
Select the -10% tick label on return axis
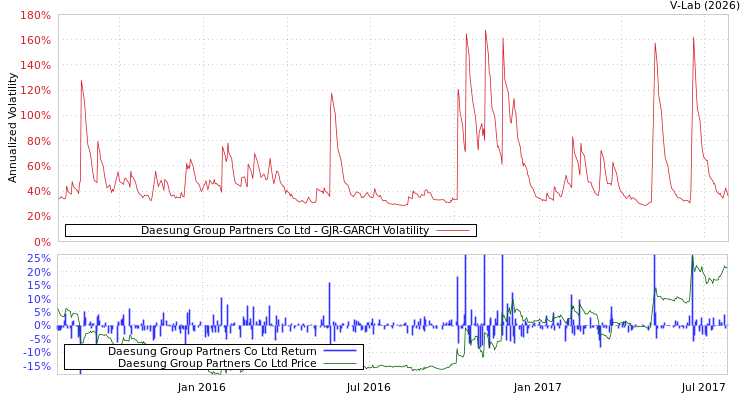pyautogui.click(x=35, y=352)
